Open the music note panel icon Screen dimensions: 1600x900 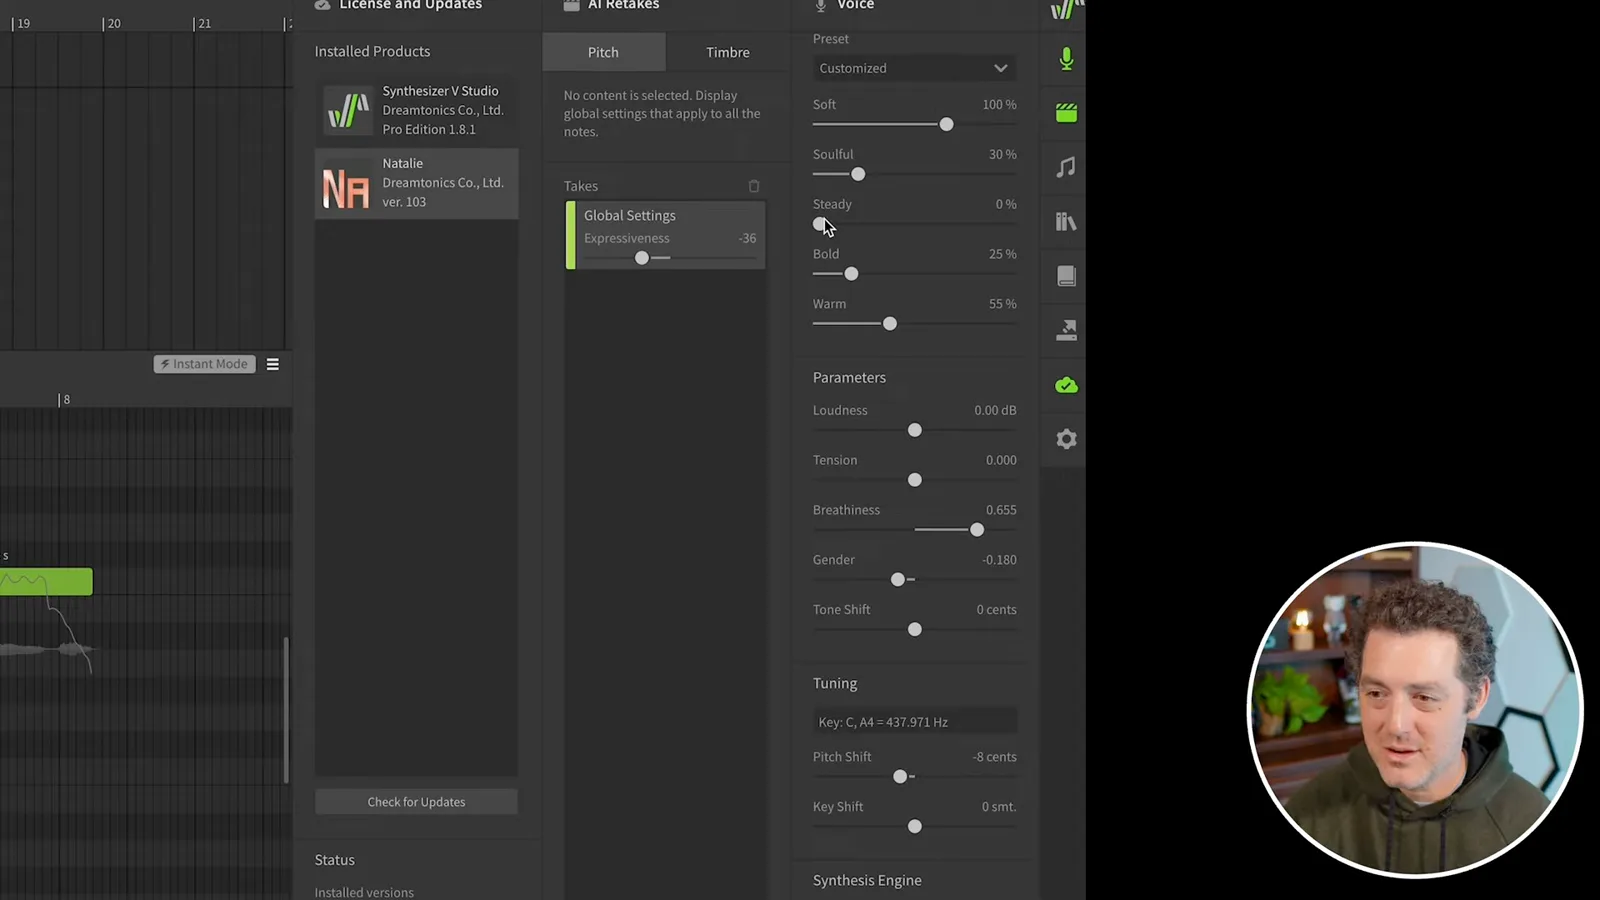point(1066,167)
